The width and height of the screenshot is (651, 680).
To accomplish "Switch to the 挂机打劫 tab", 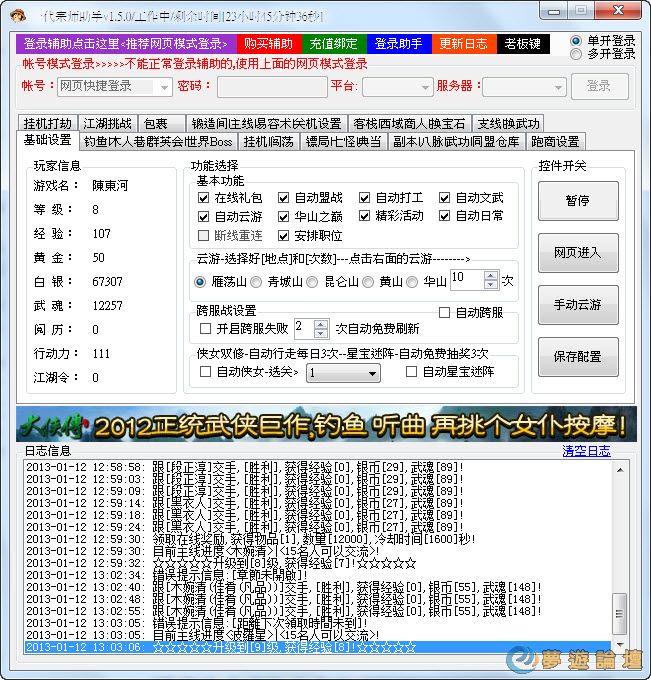I will (x=47, y=124).
